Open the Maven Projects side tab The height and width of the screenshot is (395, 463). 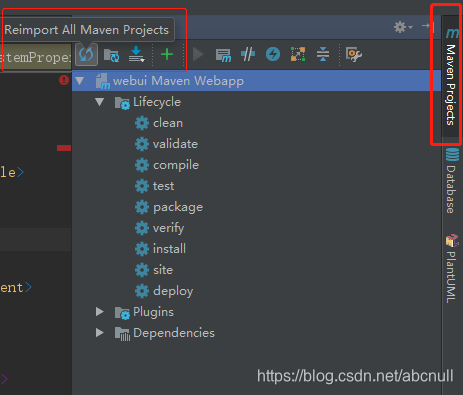[x=451, y=77]
